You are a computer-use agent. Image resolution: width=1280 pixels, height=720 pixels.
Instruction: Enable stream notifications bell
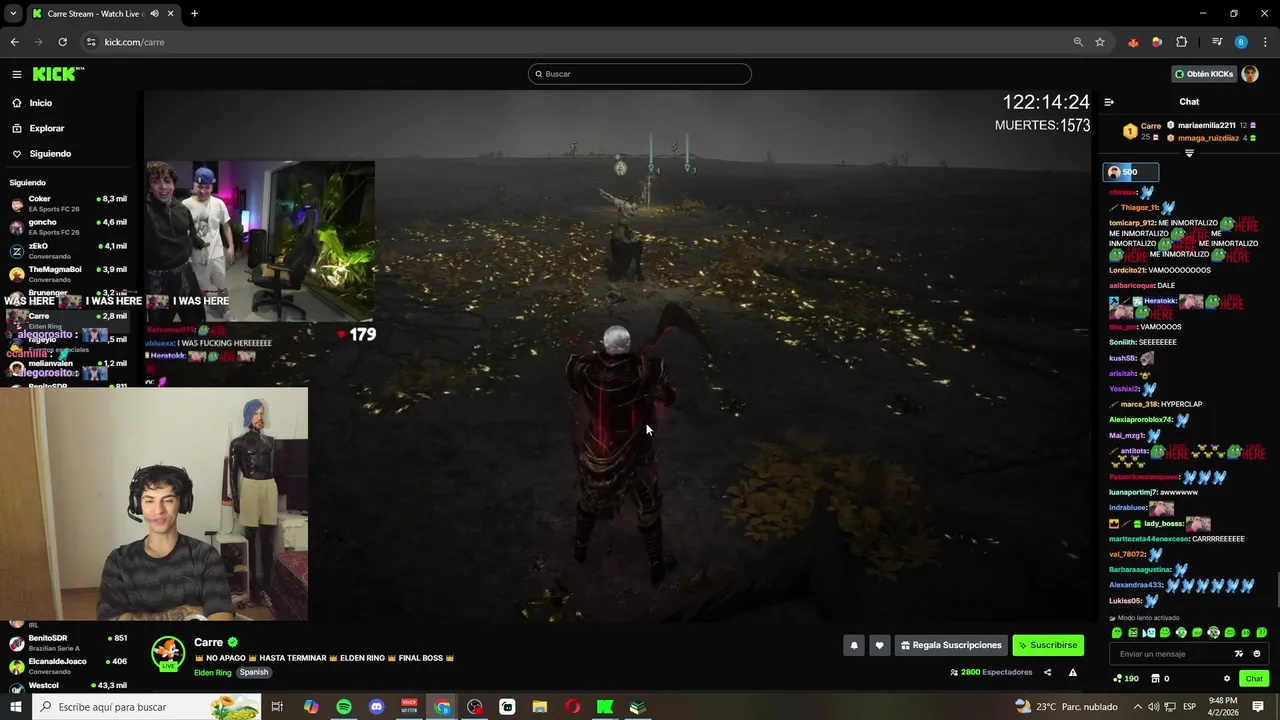click(x=854, y=645)
